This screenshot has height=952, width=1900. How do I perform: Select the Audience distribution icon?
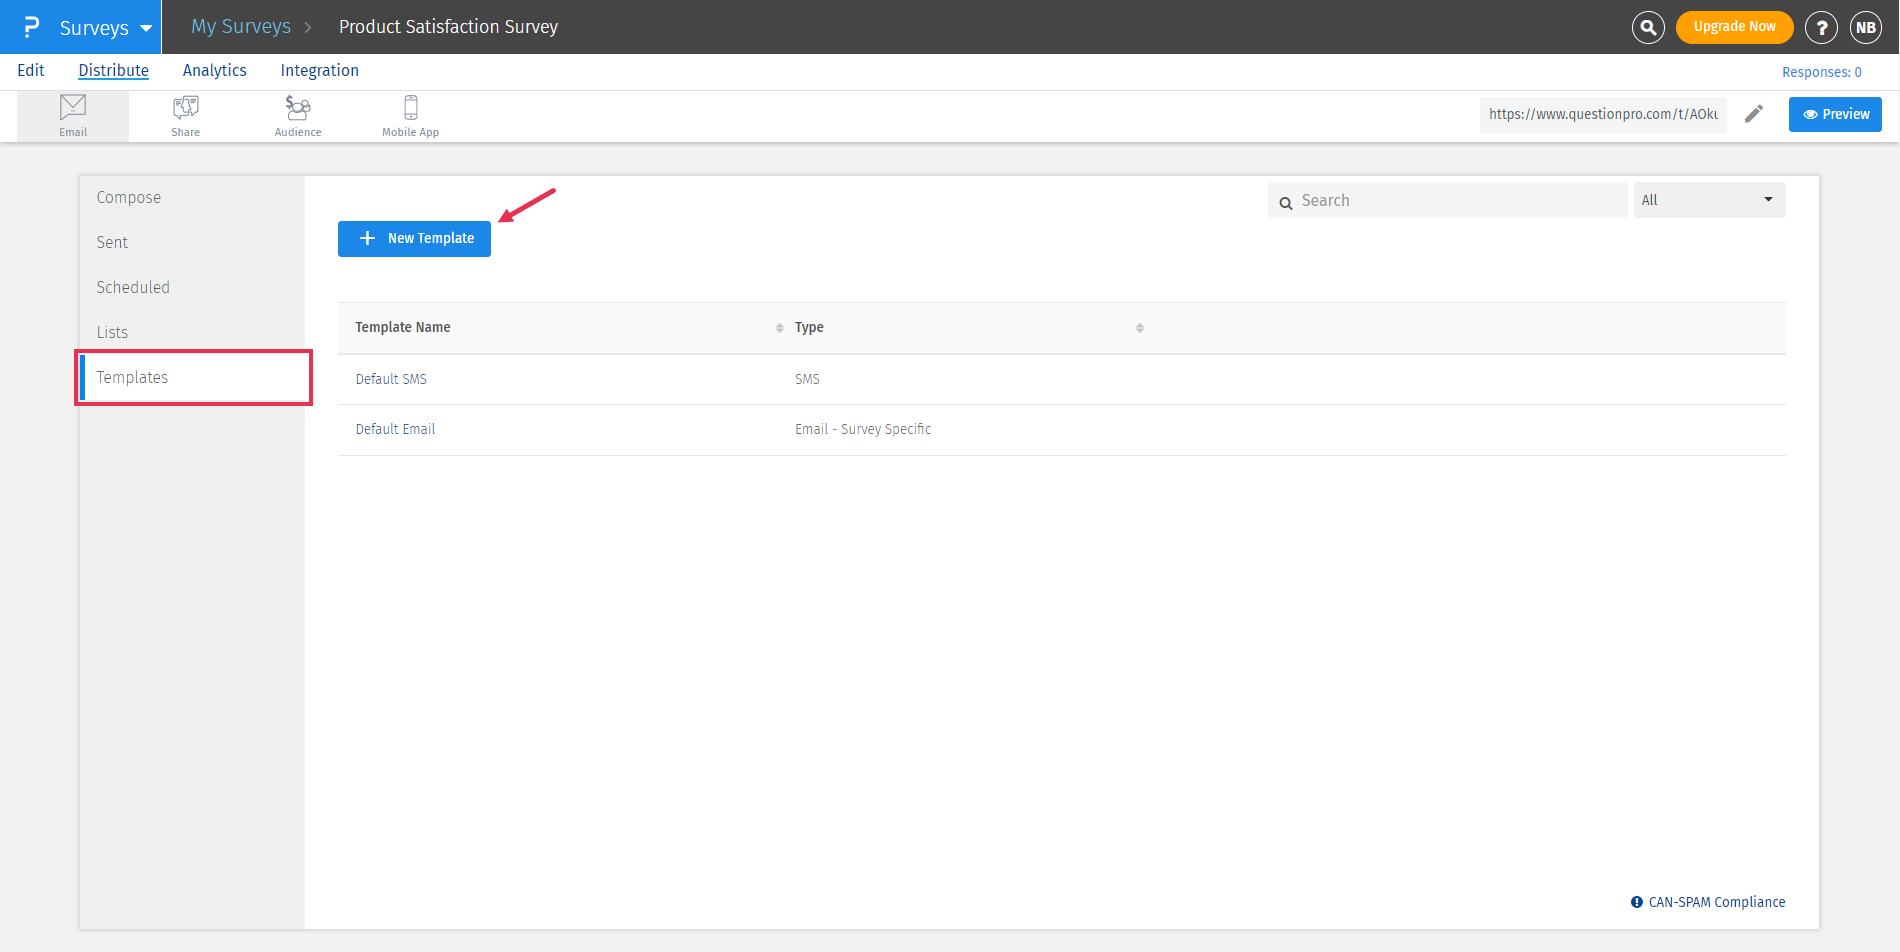pyautogui.click(x=298, y=116)
